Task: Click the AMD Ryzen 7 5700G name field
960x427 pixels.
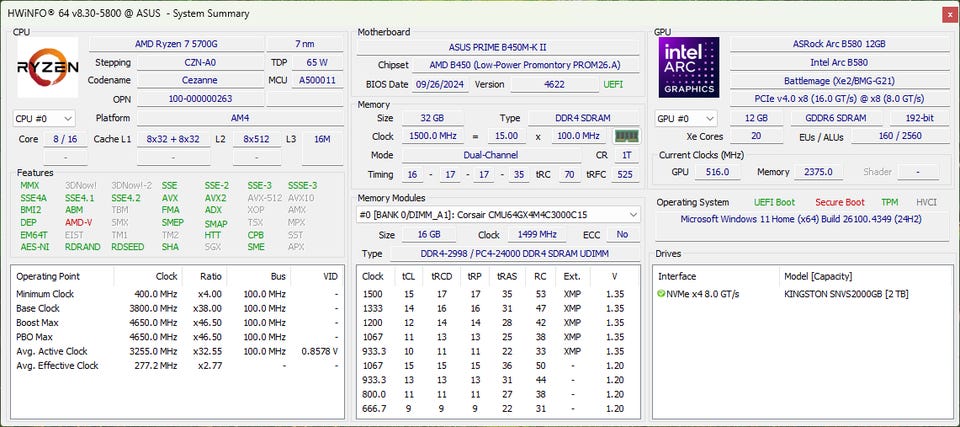Action: [x=178, y=44]
